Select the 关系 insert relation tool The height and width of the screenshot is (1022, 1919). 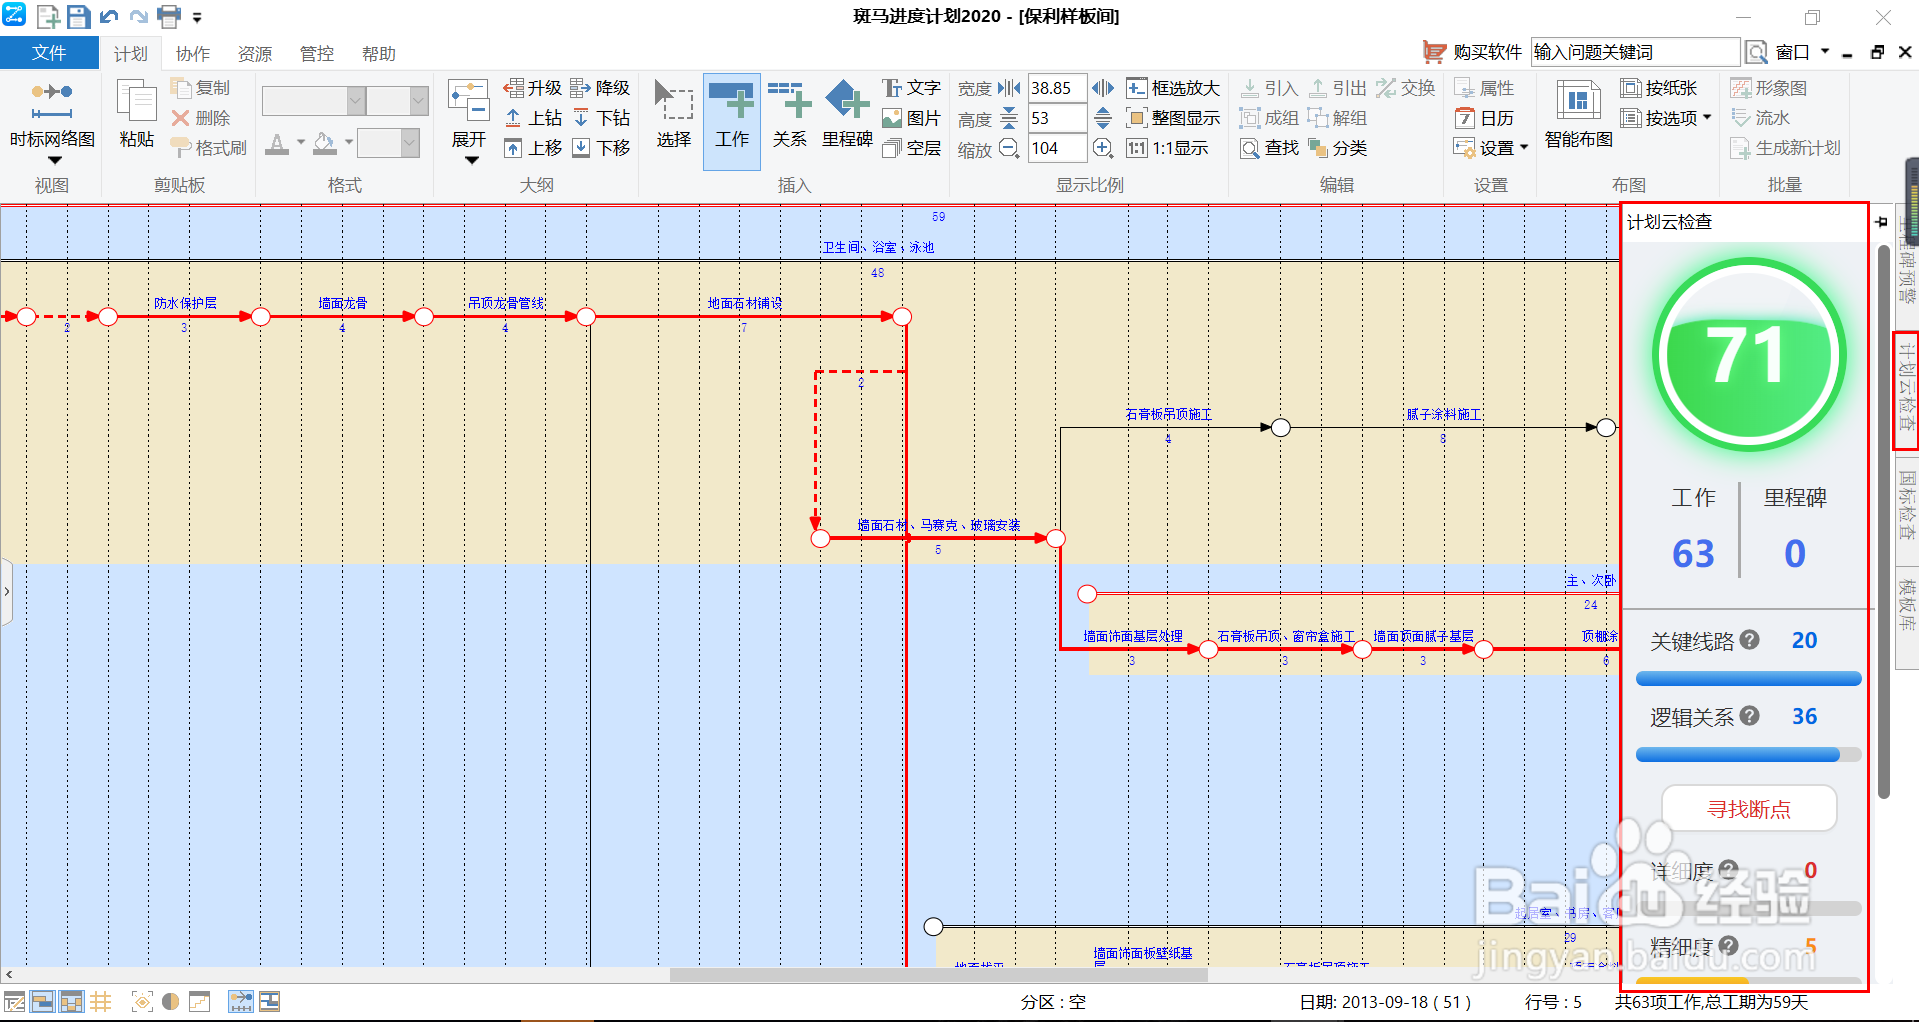point(789,115)
